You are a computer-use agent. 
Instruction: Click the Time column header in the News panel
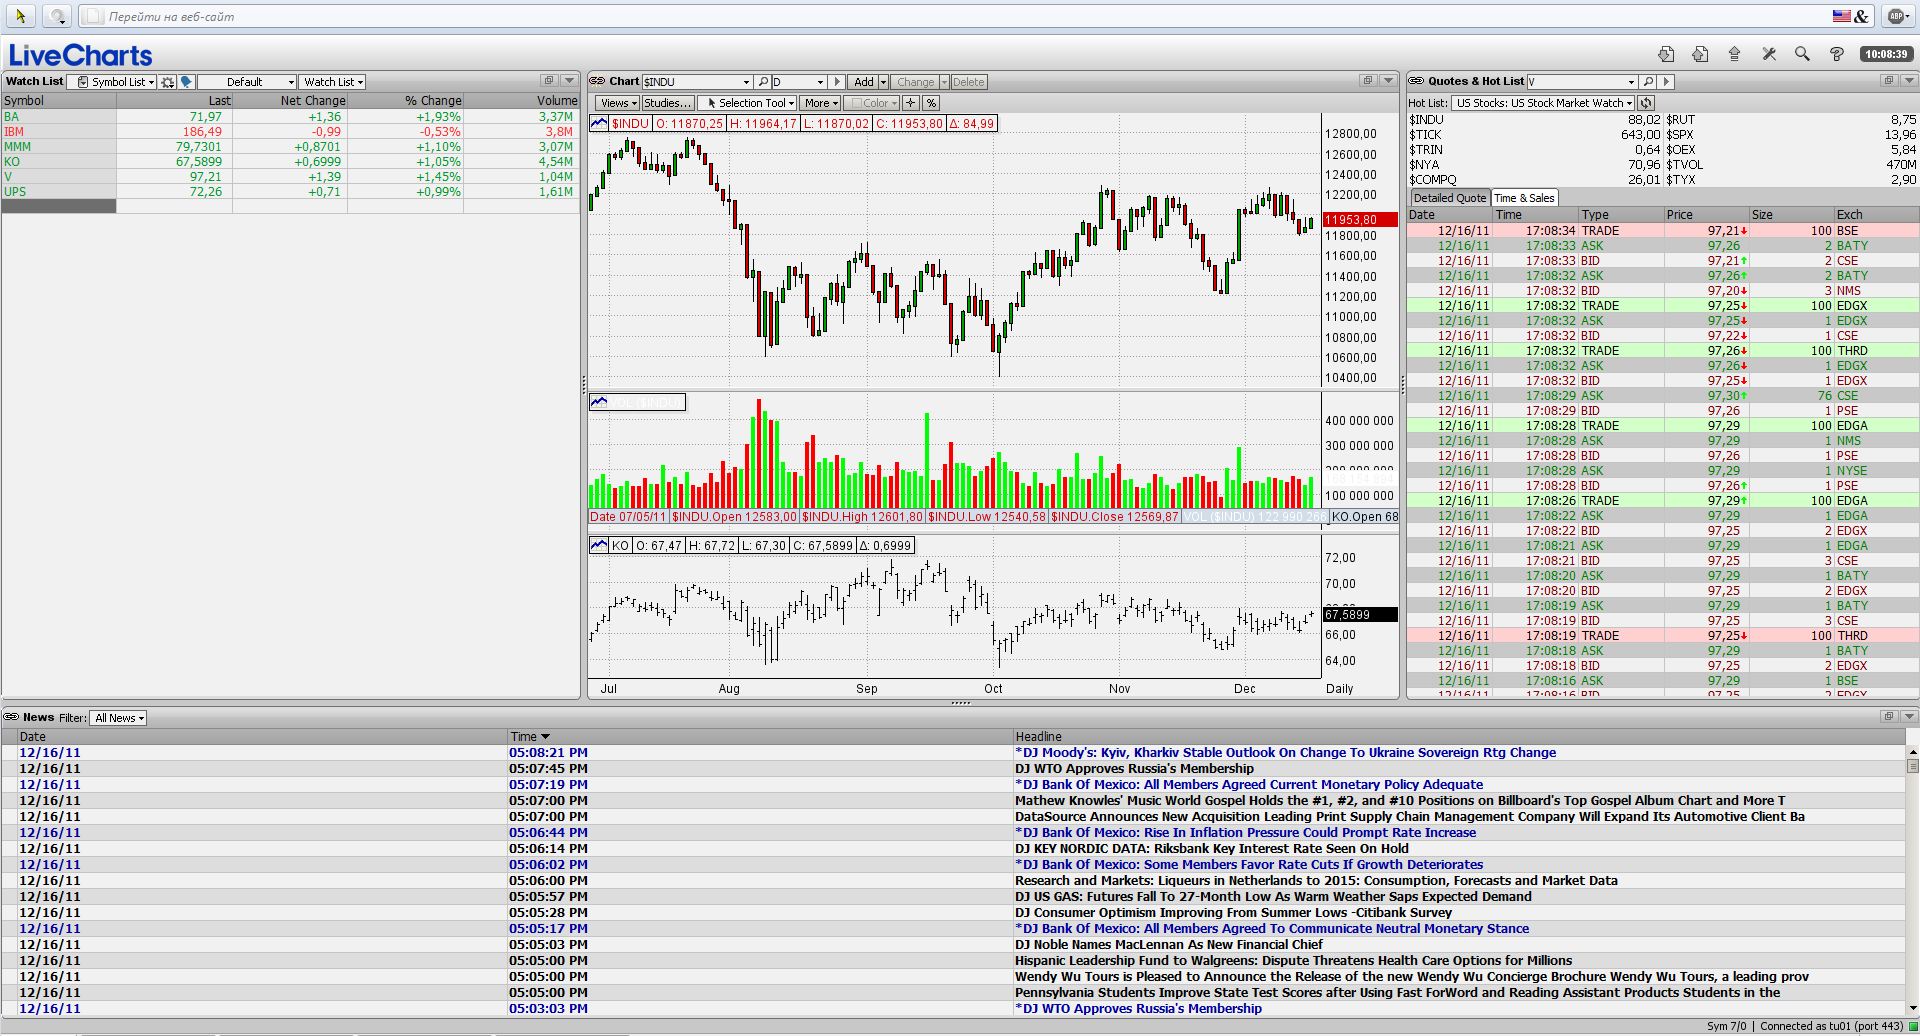[x=761, y=736]
